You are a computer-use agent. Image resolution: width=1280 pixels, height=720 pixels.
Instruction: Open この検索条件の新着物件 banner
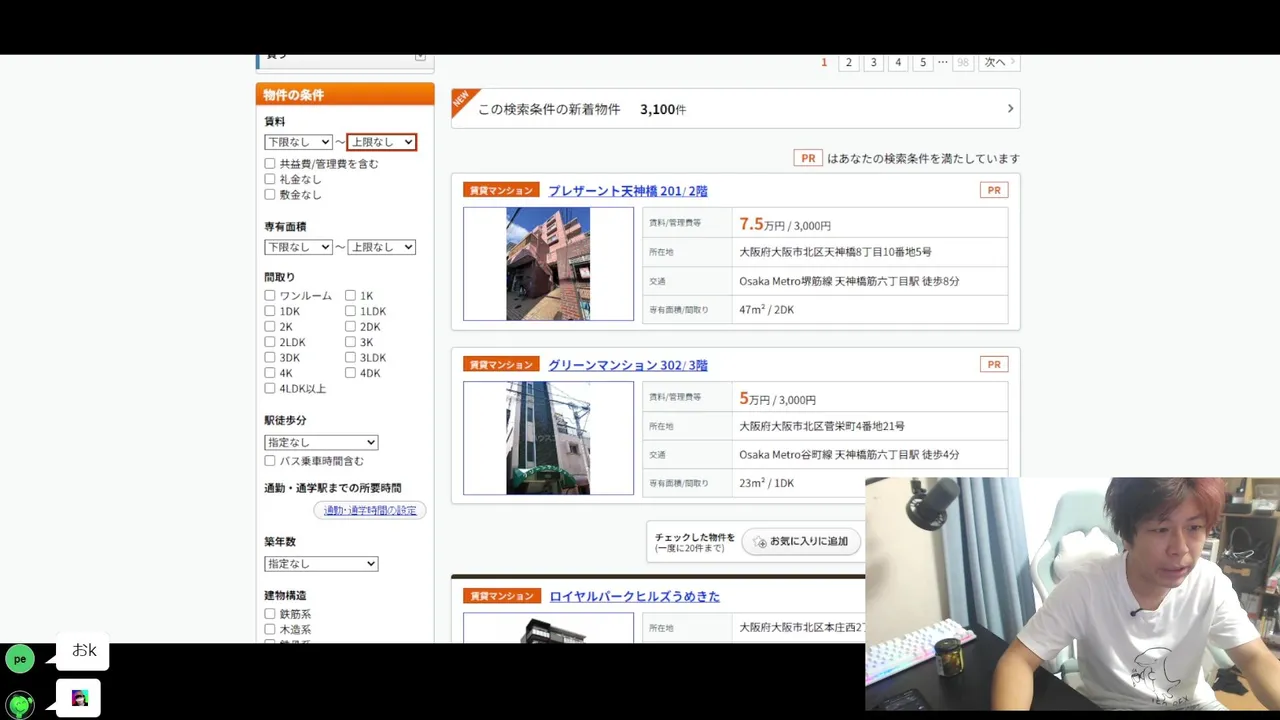coord(735,109)
